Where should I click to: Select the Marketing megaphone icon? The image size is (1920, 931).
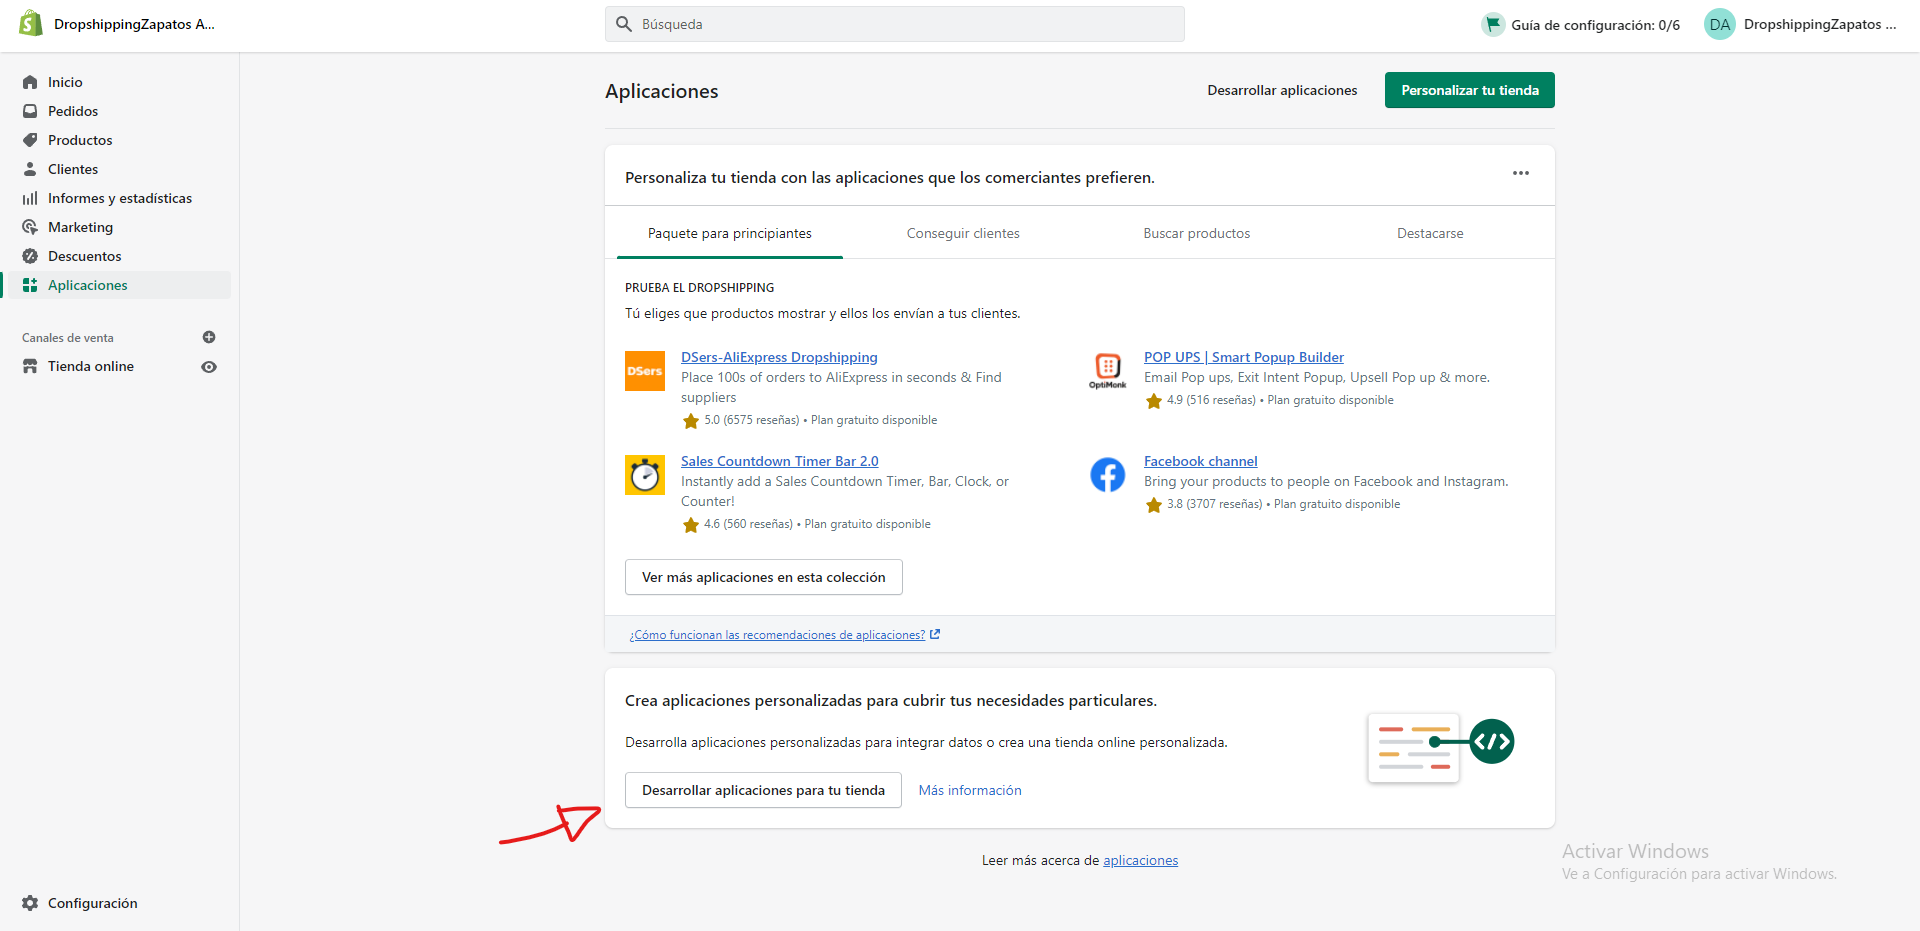pos(31,227)
